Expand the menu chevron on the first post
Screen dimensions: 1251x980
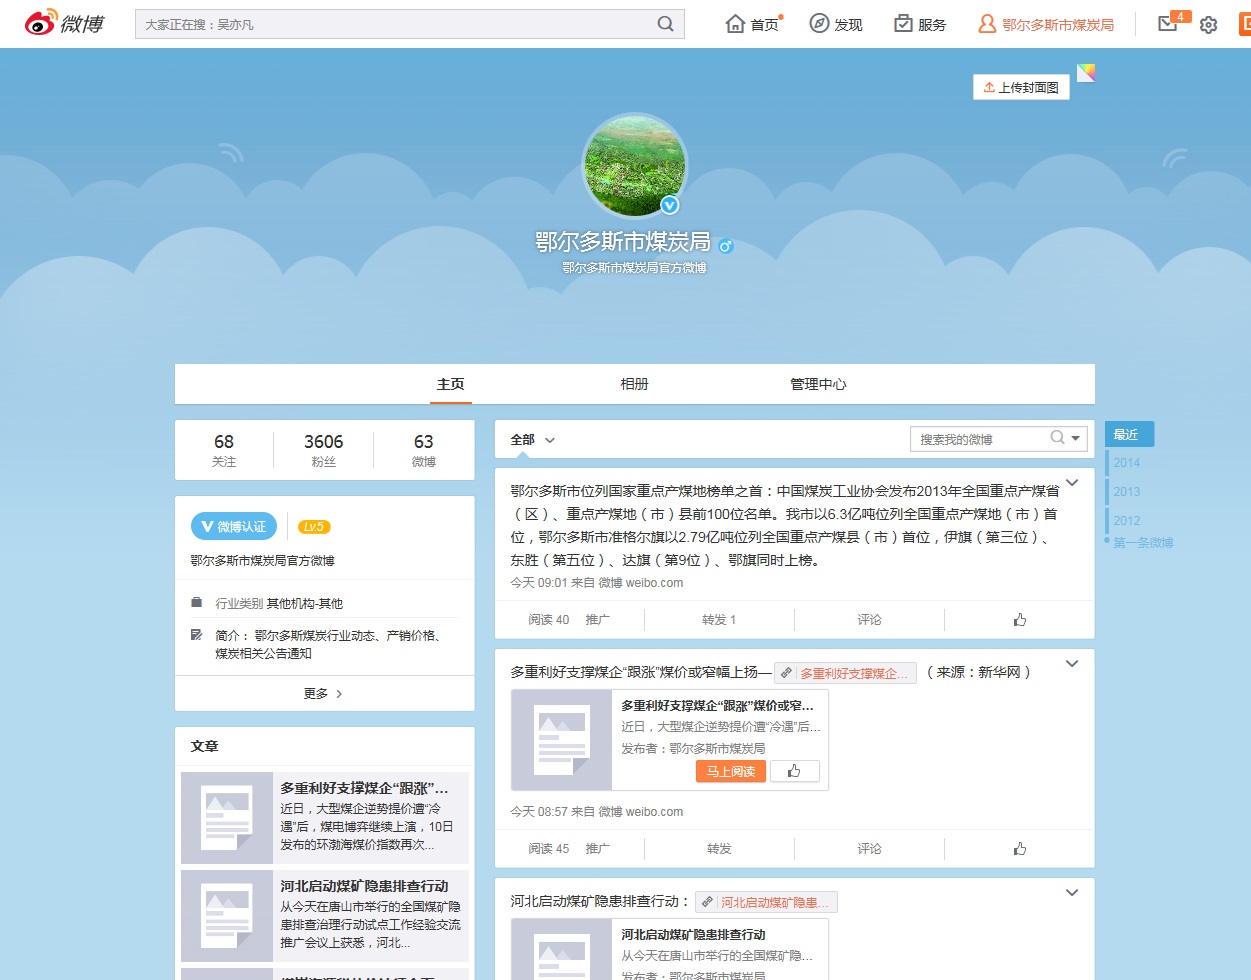(1072, 483)
